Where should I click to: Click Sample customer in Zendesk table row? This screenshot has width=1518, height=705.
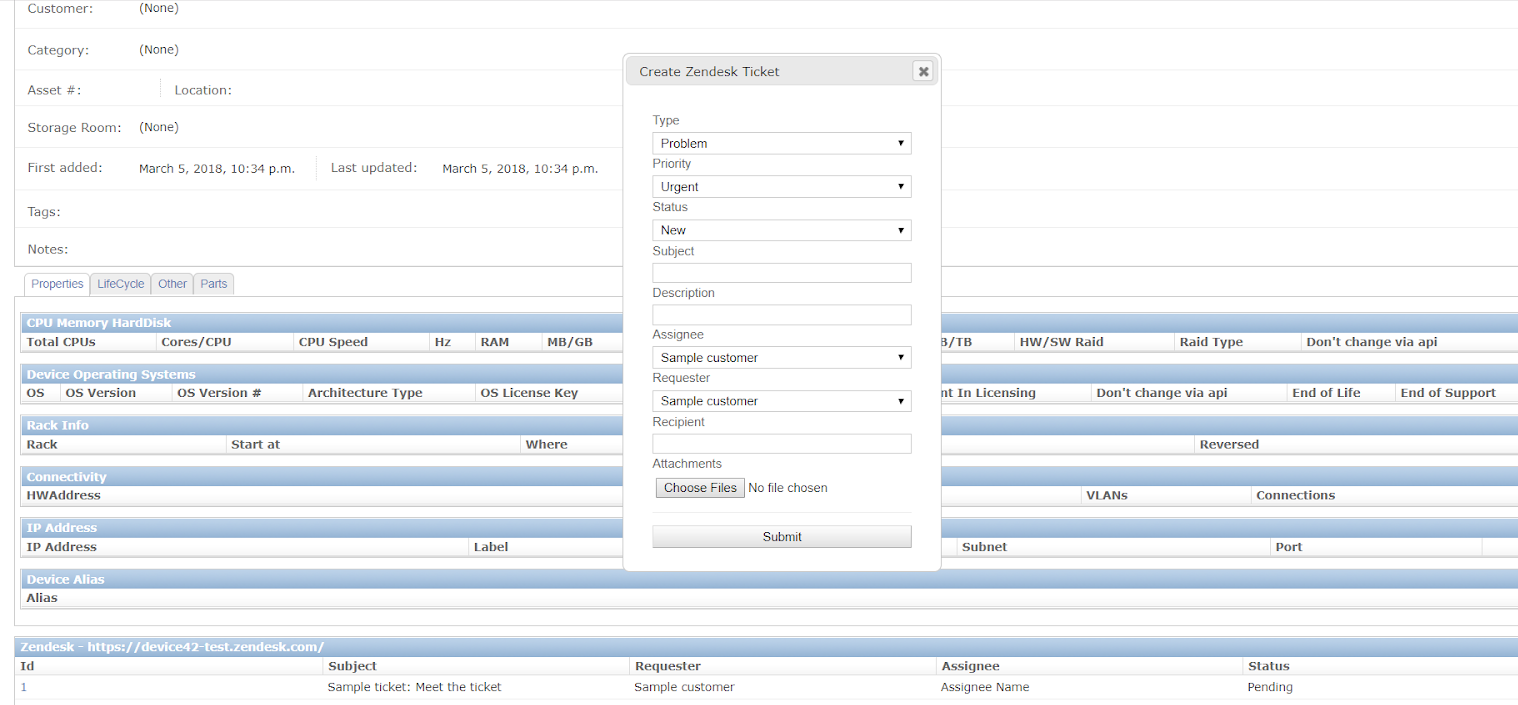tap(684, 687)
